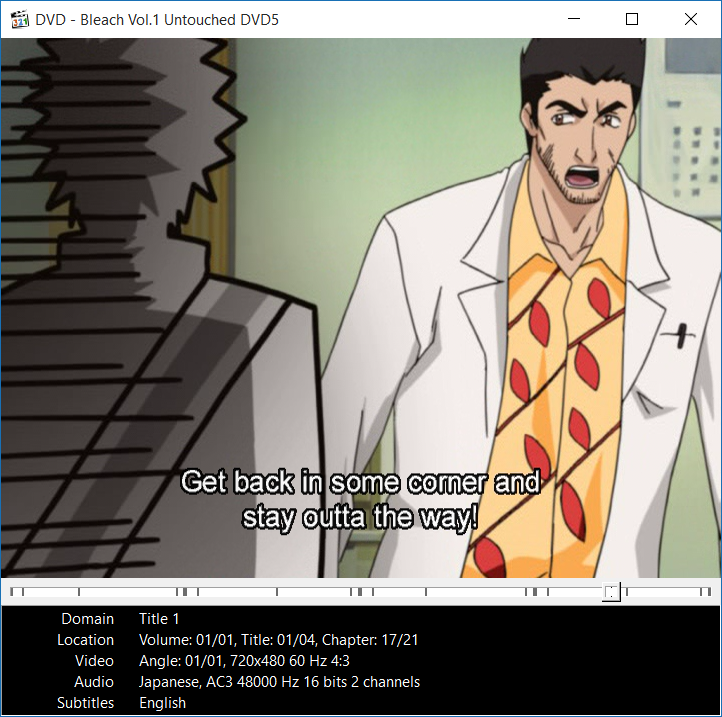722x717 pixels.
Task: Click the 'English' subtitles value
Action: pos(162,703)
